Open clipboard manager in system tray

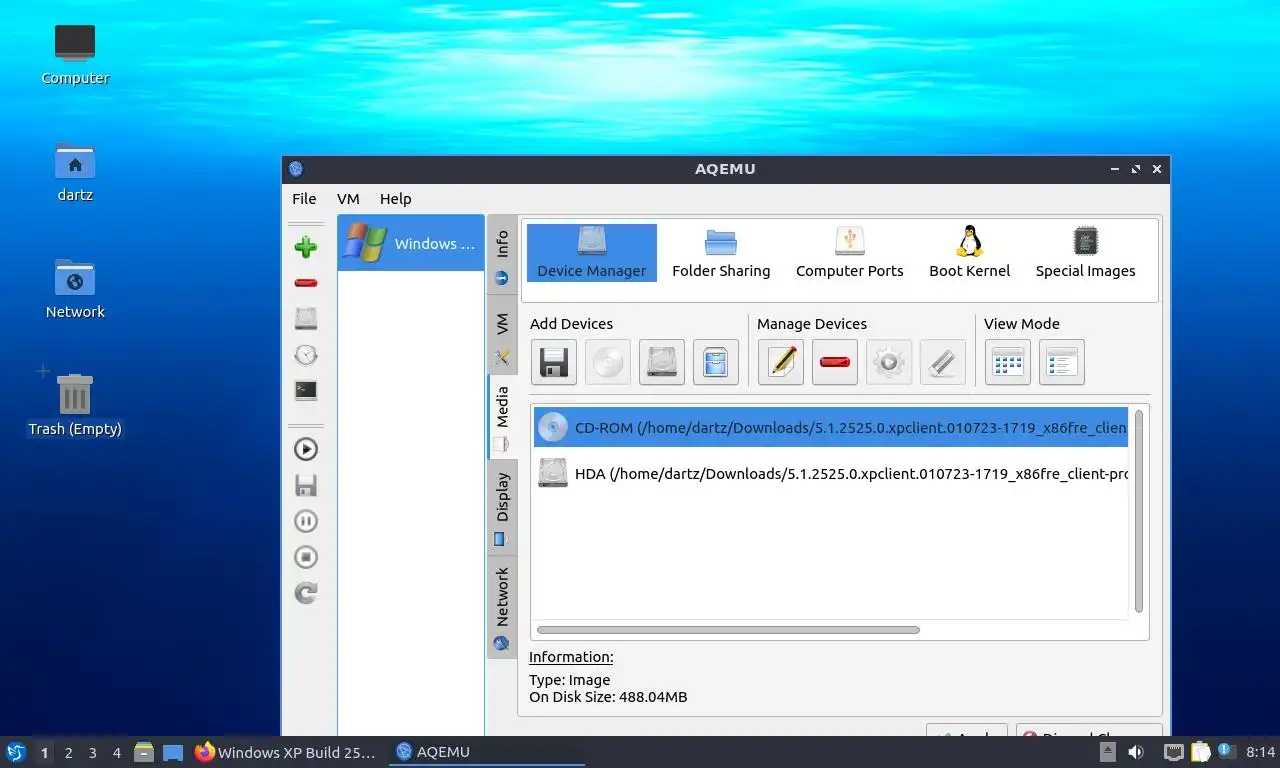tap(1199, 752)
